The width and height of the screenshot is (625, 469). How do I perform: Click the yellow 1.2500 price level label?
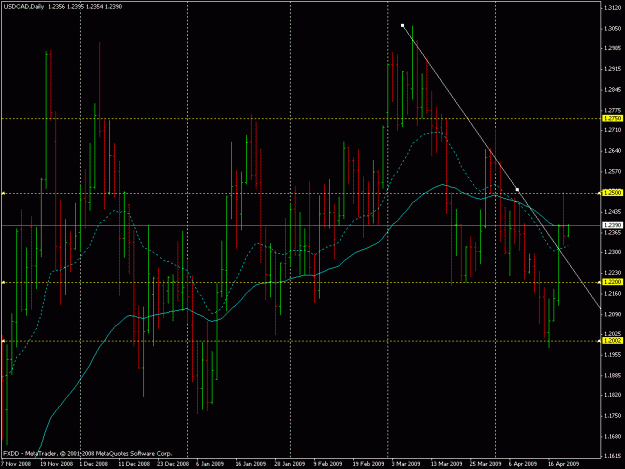[x=613, y=193]
